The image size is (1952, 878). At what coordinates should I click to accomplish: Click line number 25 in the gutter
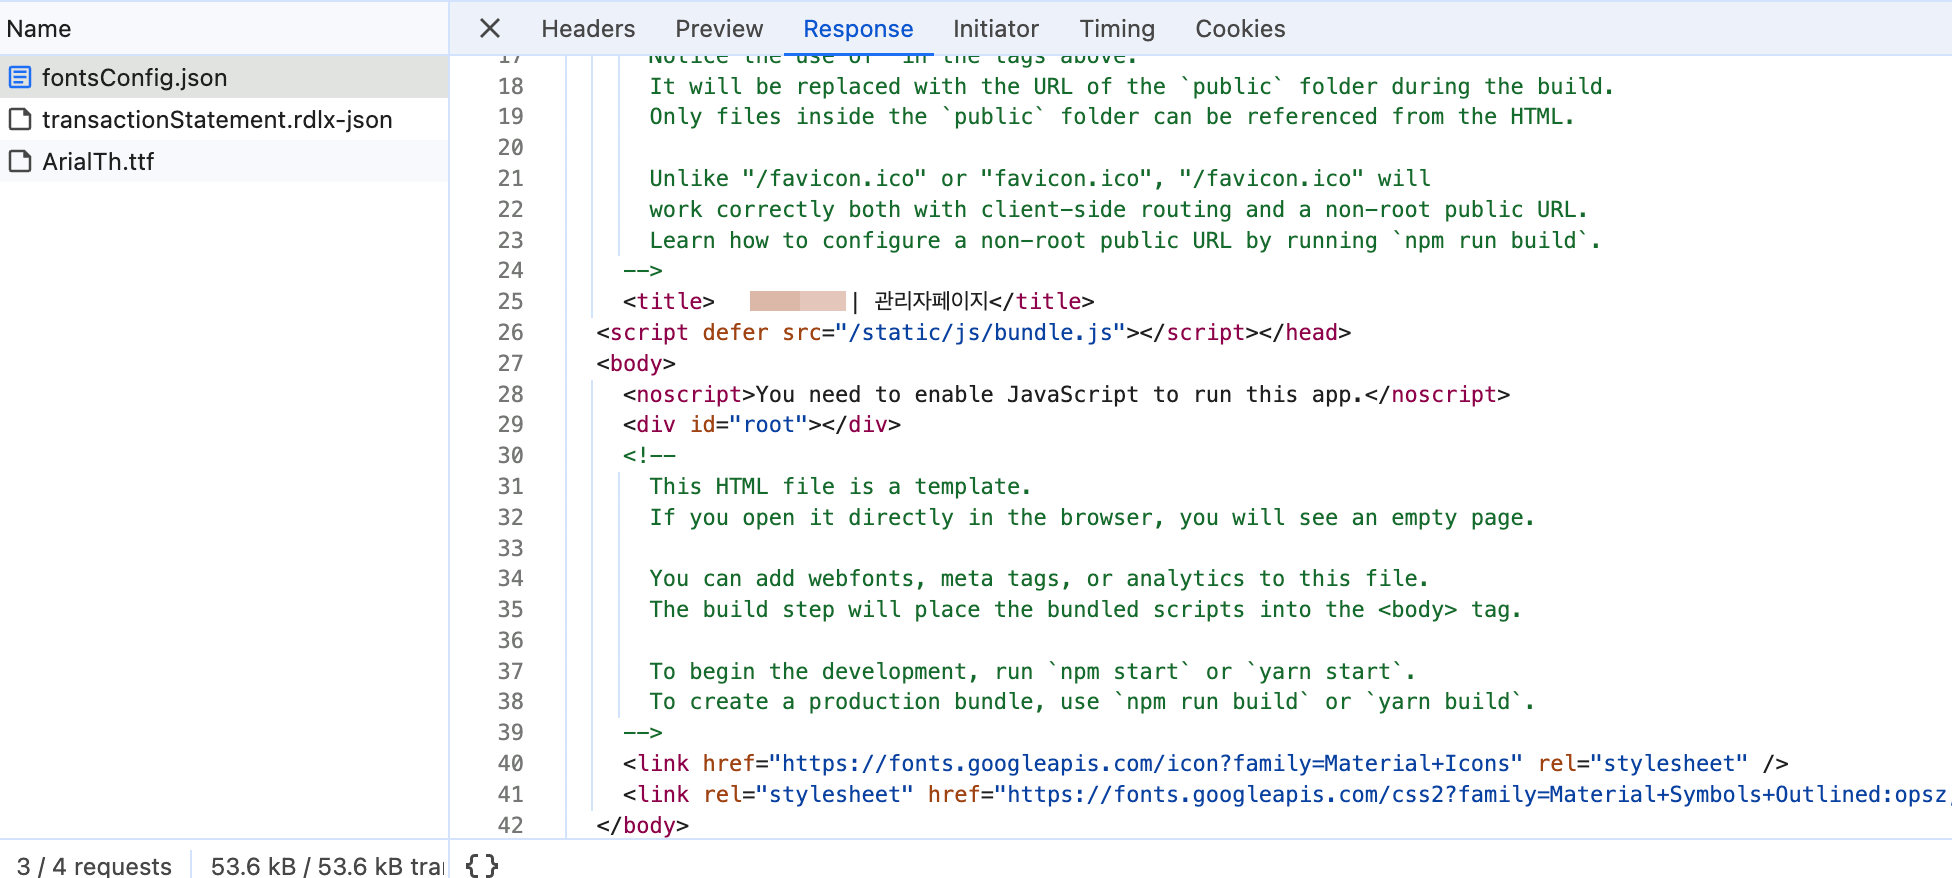511,301
